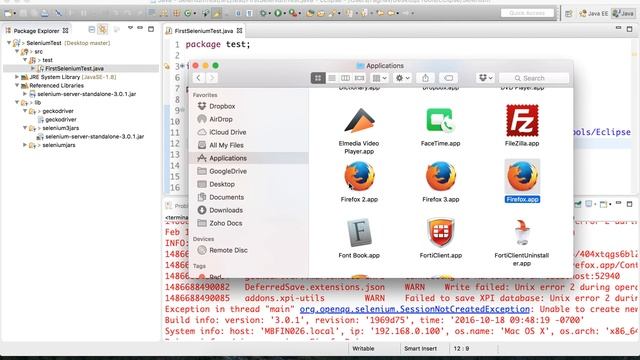Switch to FirstSeleniumTest.java editor tab
The width and height of the screenshot is (640, 360).
pyautogui.click(x=203, y=31)
